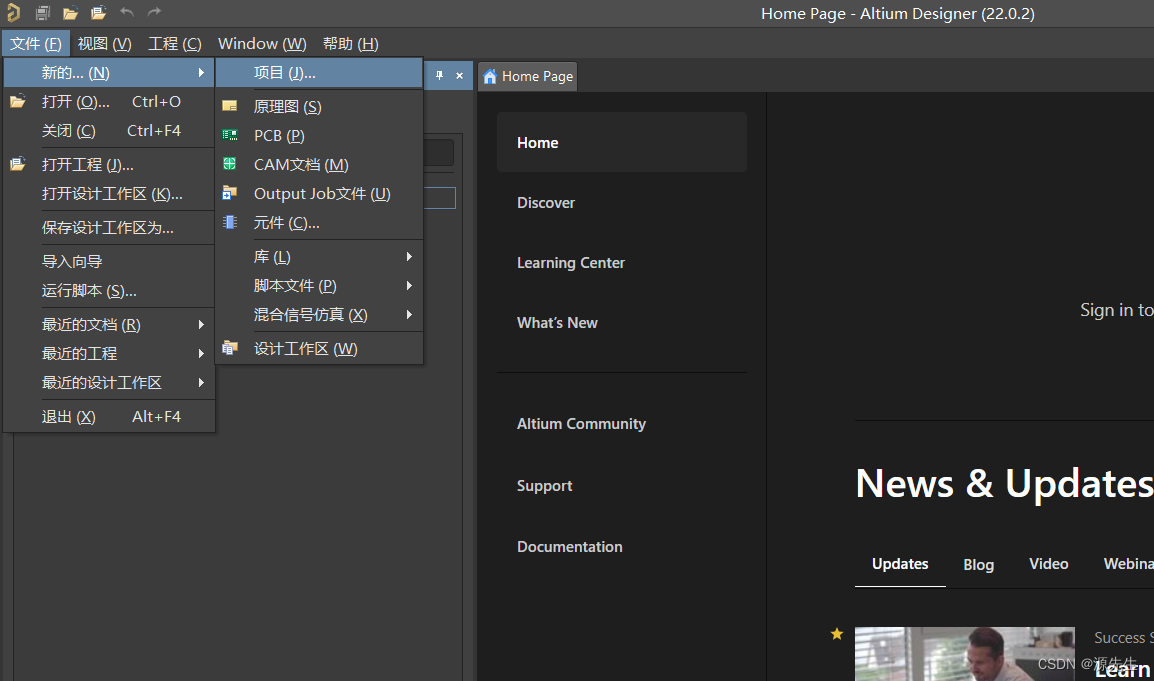Screen dimensions: 1154x681
Task: Select CAM文档 (M) entry
Action: click(319, 165)
